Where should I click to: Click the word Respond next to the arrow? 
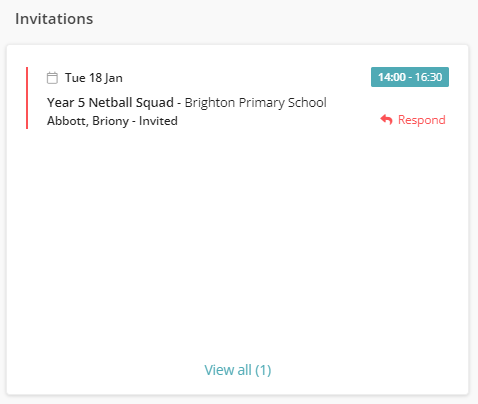(422, 120)
